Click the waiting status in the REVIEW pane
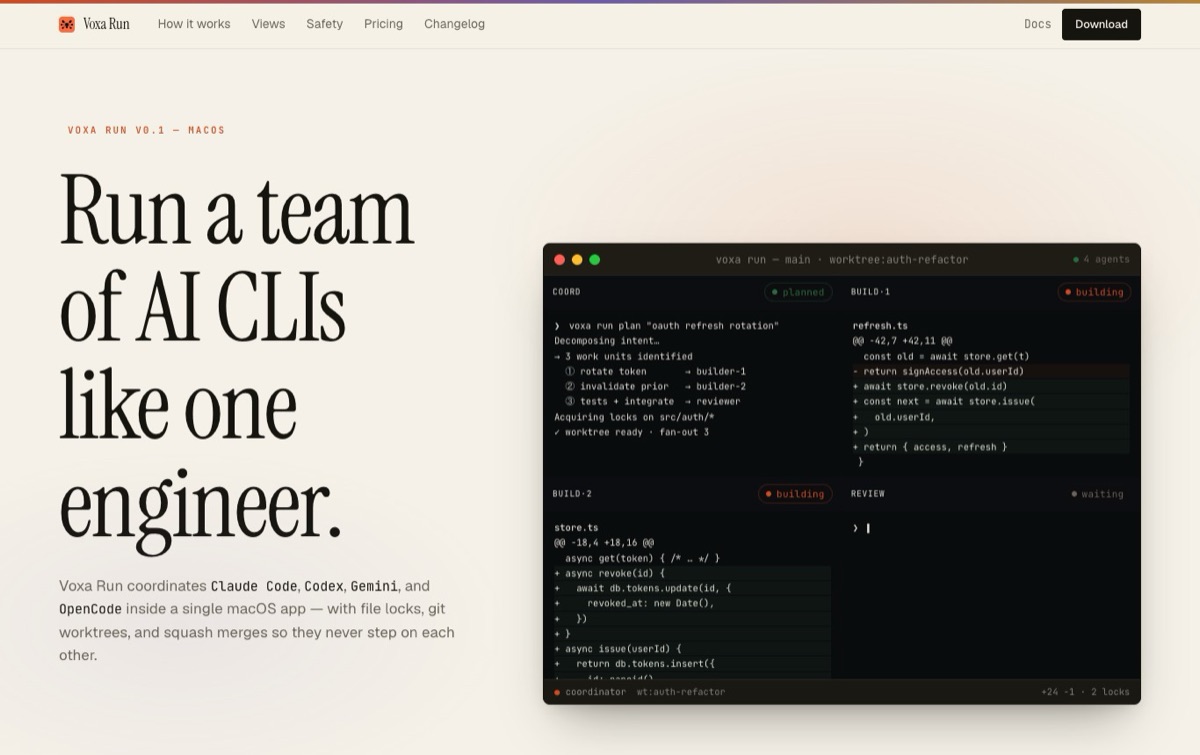 [1097, 494]
